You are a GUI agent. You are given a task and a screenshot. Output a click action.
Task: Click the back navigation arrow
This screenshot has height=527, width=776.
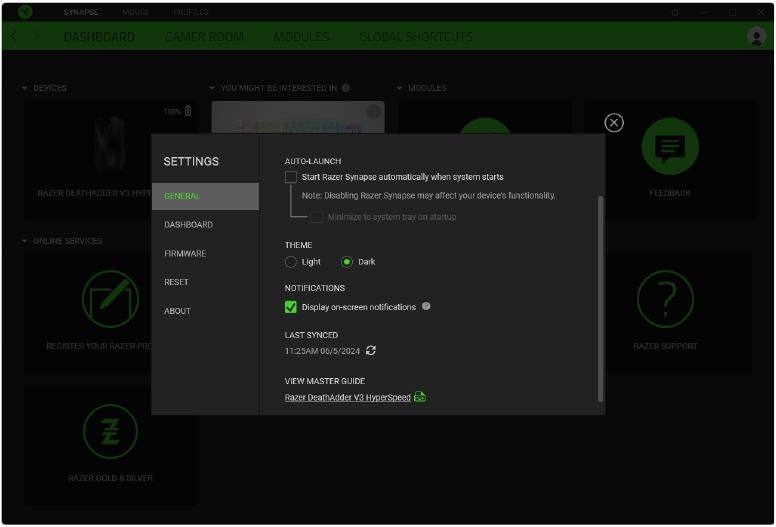[x=14, y=36]
